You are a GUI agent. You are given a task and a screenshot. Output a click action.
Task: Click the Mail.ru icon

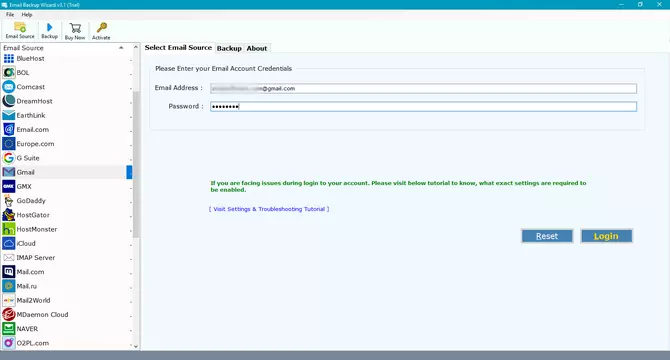(9, 286)
